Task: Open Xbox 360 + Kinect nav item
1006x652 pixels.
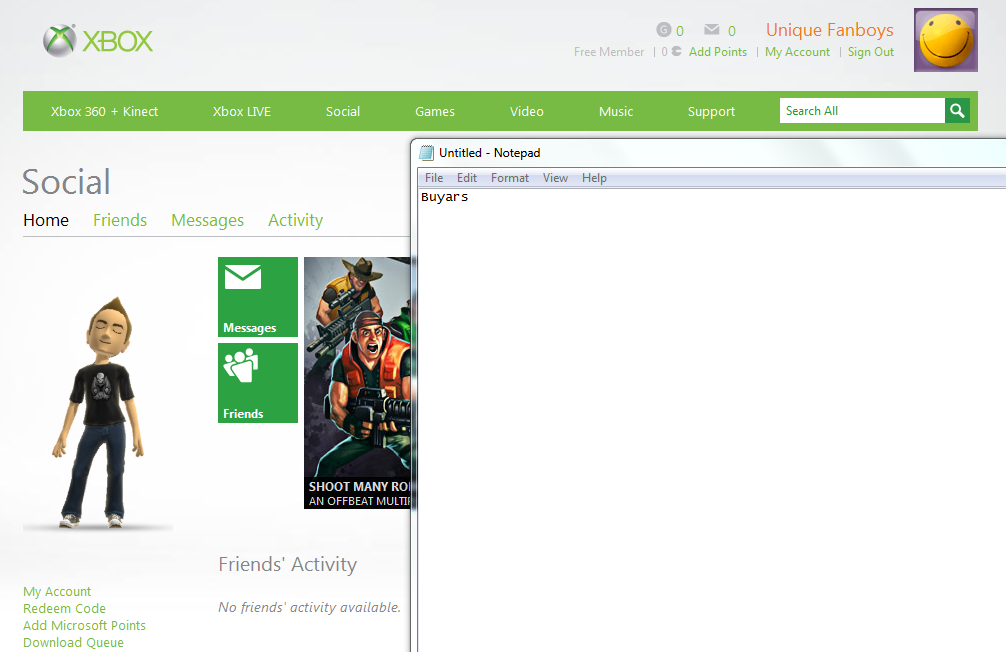Action: coord(105,112)
